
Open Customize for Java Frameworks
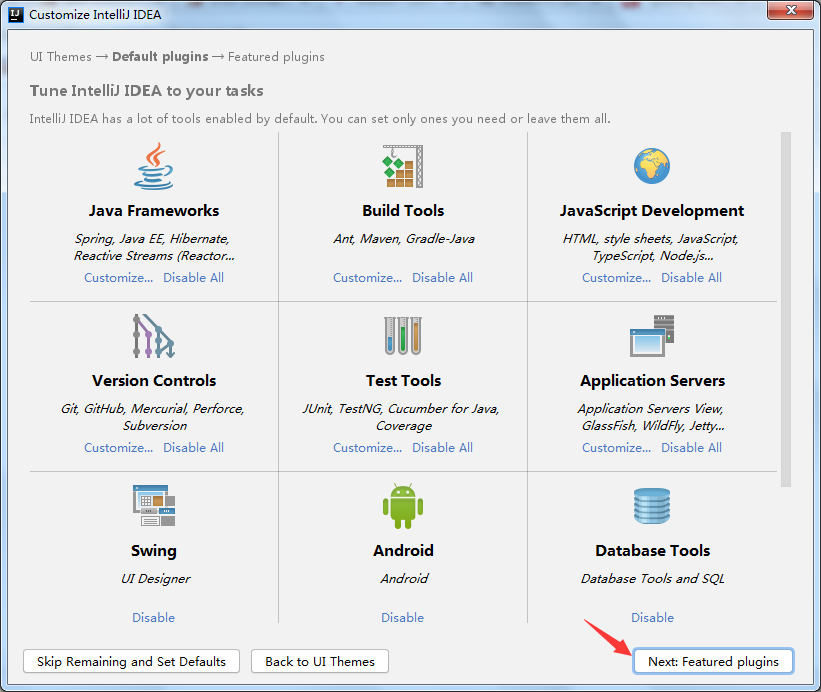point(118,277)
